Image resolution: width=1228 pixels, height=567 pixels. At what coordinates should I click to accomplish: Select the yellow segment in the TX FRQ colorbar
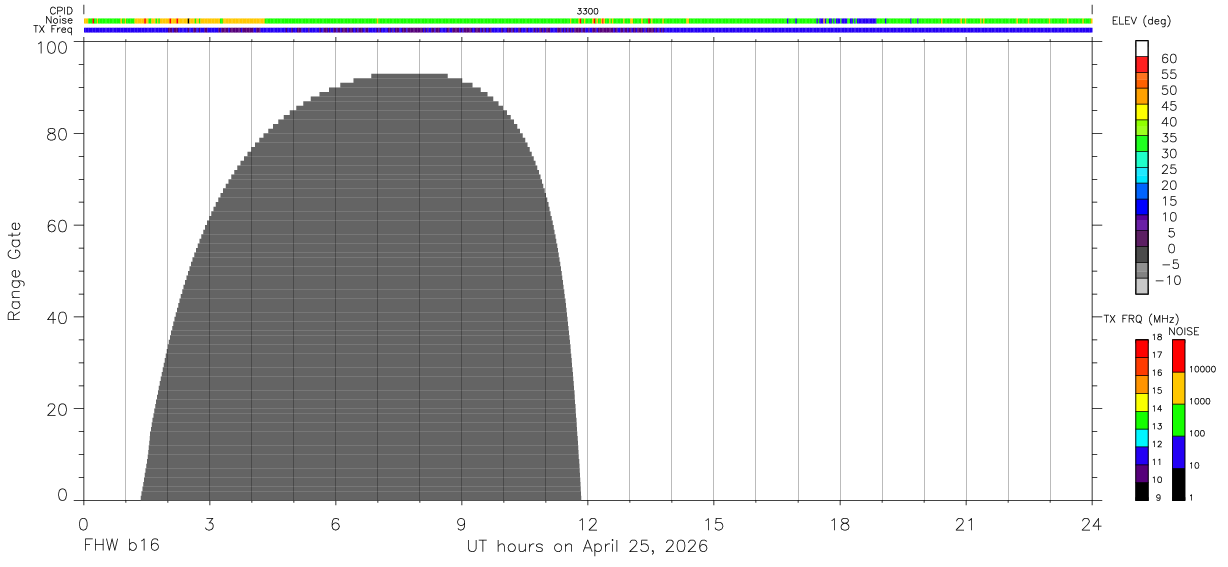(x=1142, y=402)
